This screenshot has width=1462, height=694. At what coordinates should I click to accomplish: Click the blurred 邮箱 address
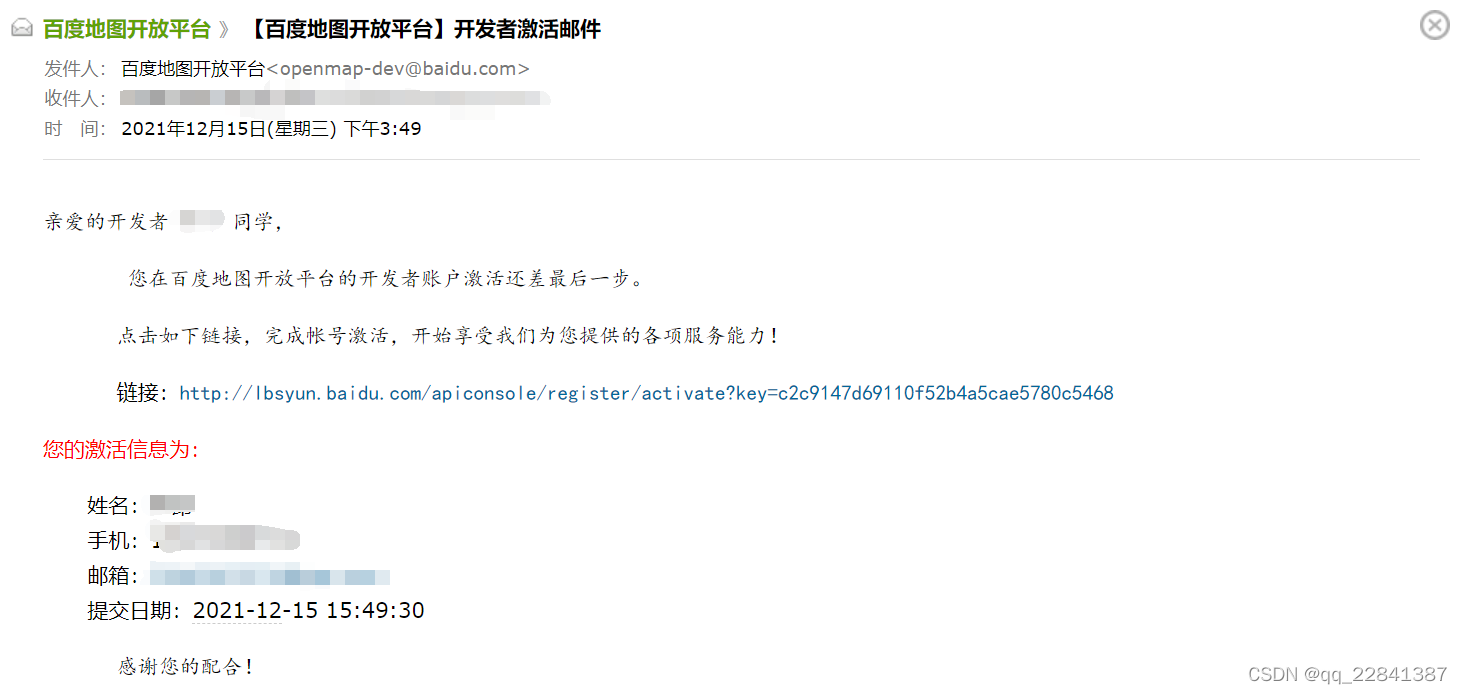(x=270, y=576)
